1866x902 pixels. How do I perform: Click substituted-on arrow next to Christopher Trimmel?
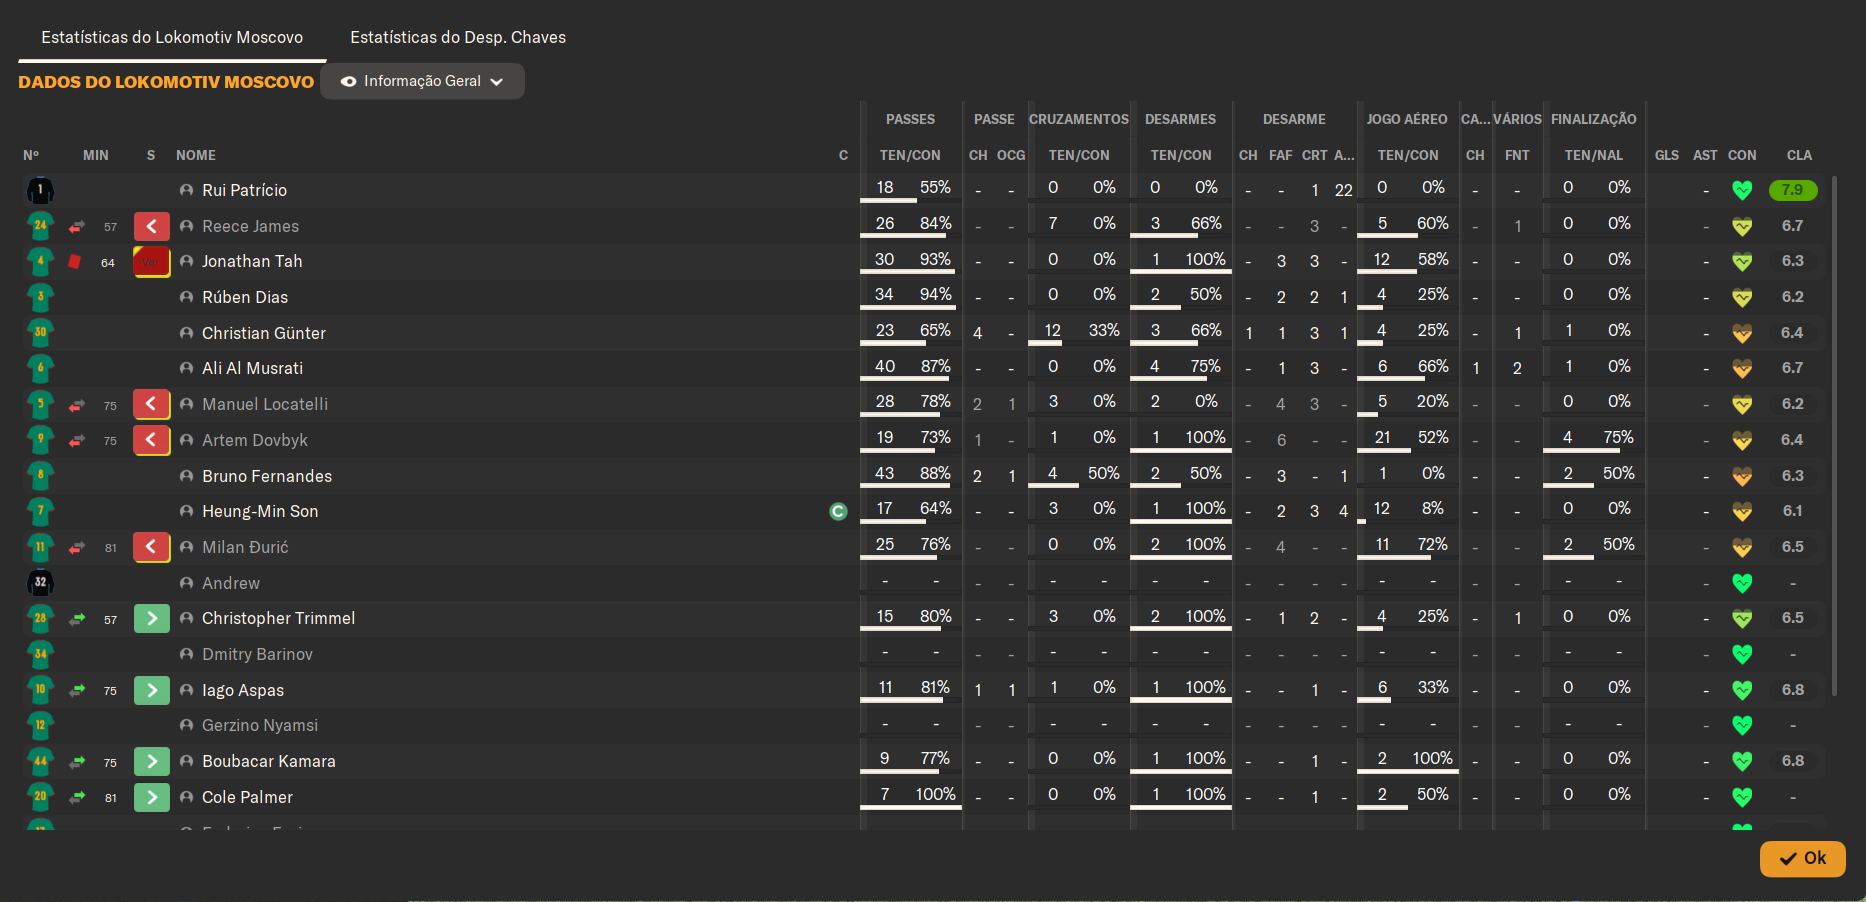coord(77,619)
